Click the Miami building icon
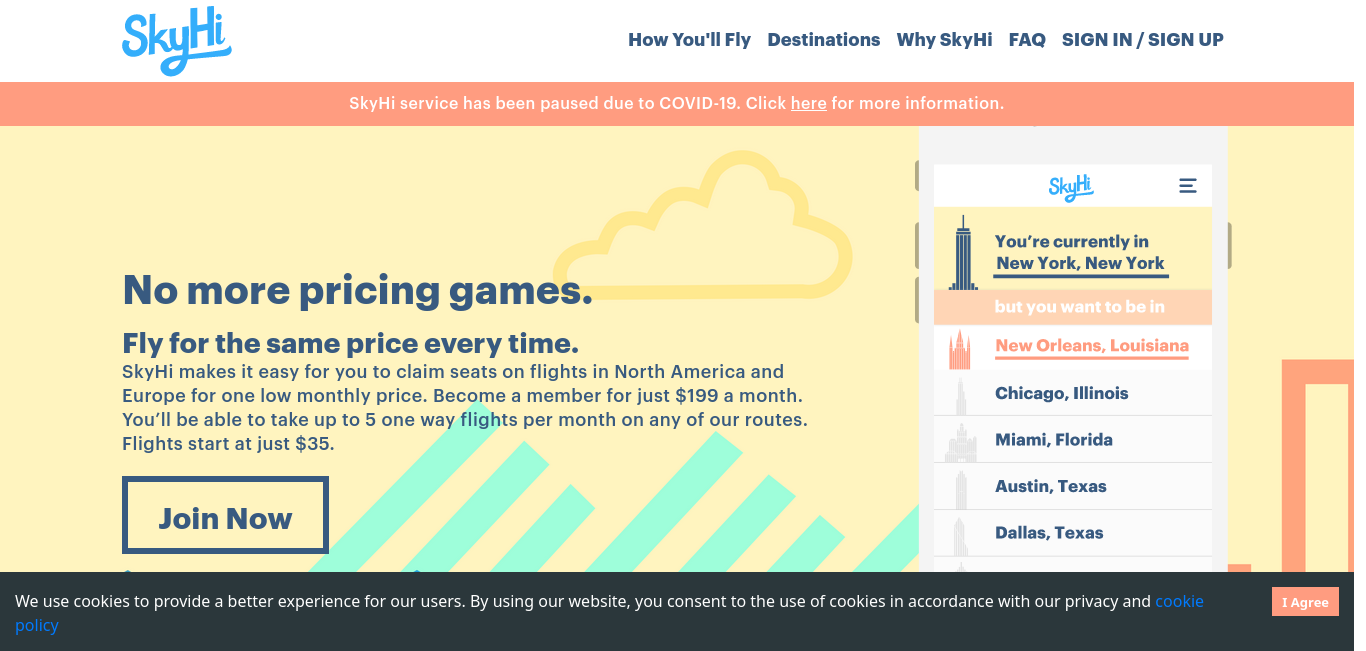 (x=960, y=441)
